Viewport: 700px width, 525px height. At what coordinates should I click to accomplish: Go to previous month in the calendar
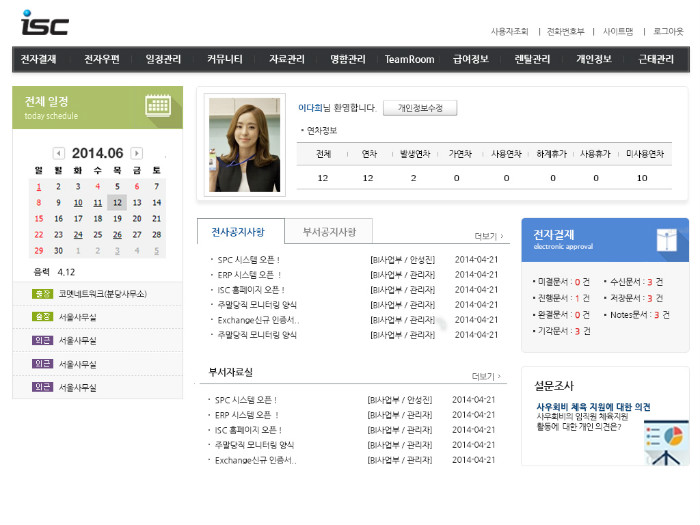pyautogui.click(x=59, y=153)
